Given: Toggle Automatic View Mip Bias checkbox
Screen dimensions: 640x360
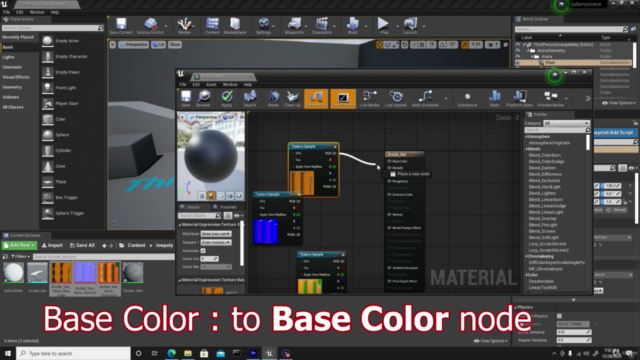Looking at the screenshot, I should tap(203, 251).
